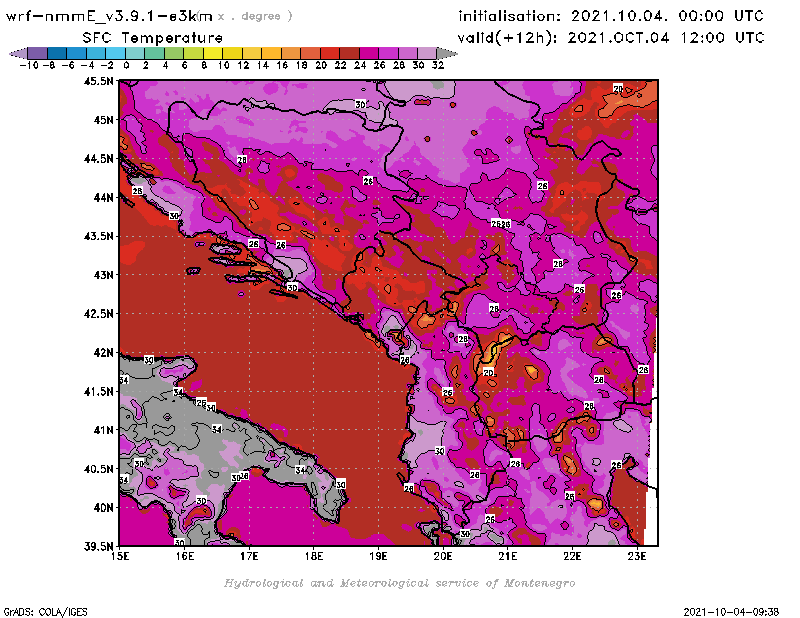
Task: Click the 41.5N latitude axis label
Action: 98,391
